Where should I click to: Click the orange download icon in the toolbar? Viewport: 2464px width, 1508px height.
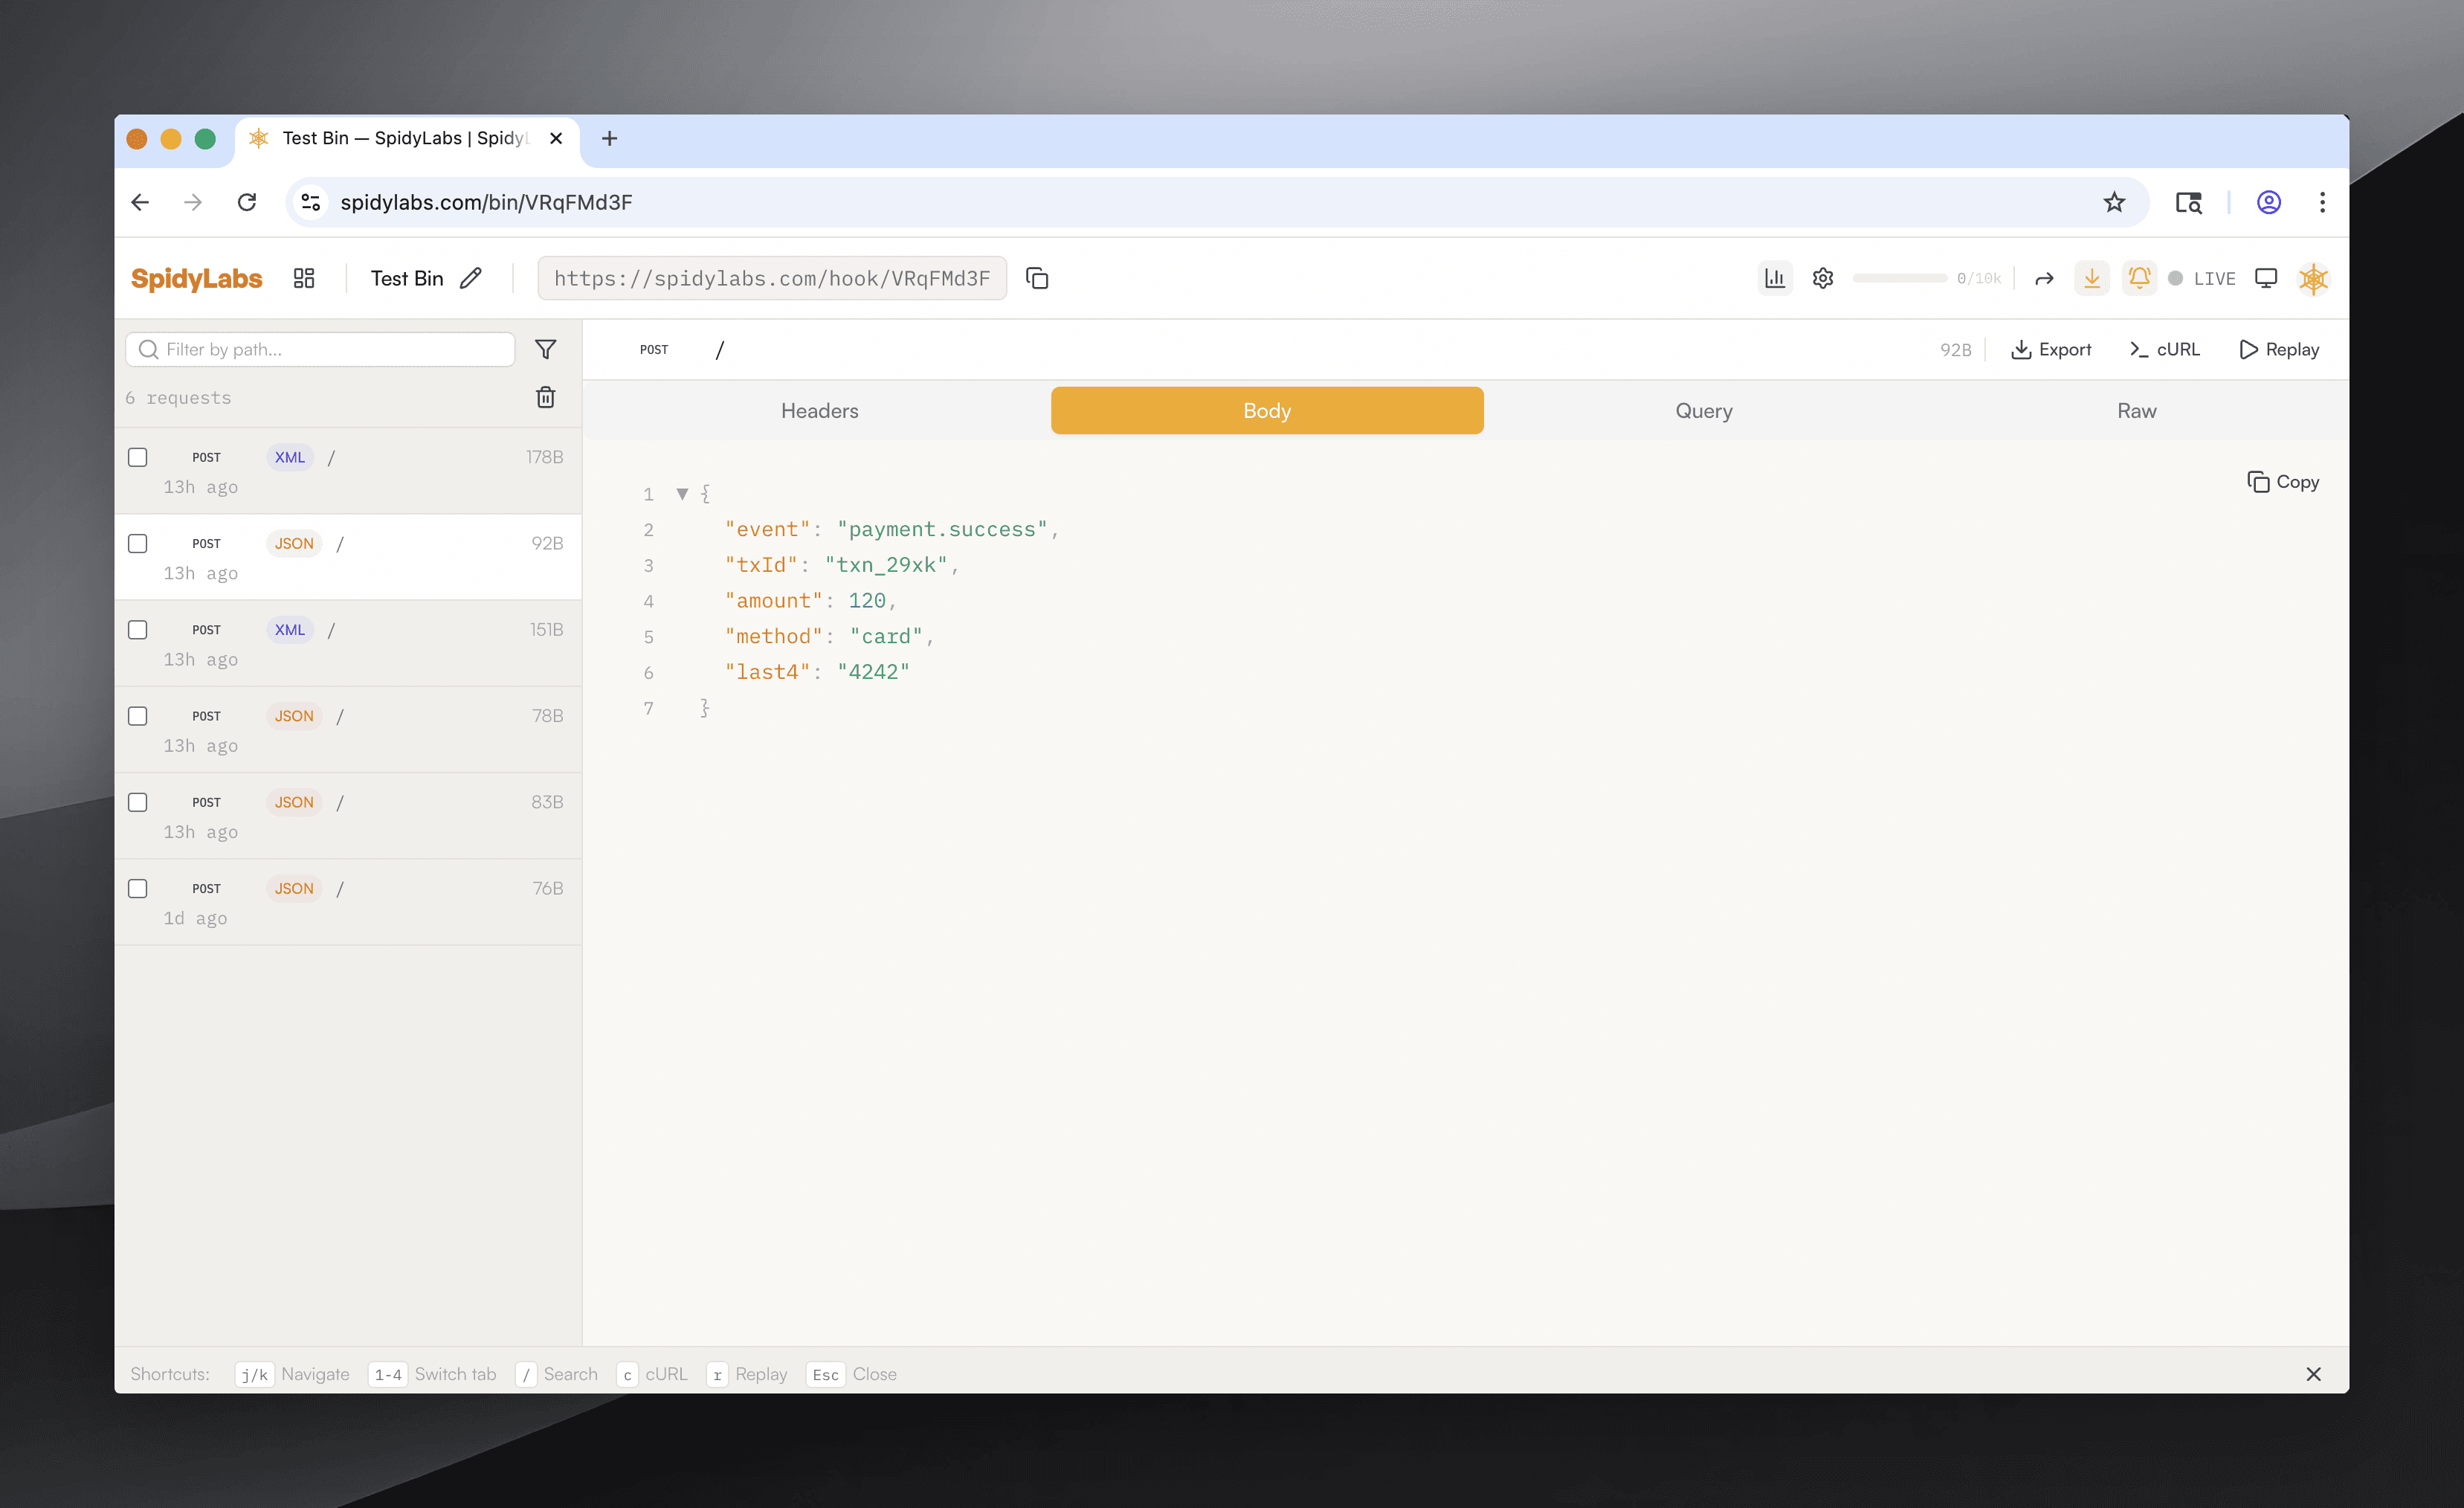coord(2091,278)
